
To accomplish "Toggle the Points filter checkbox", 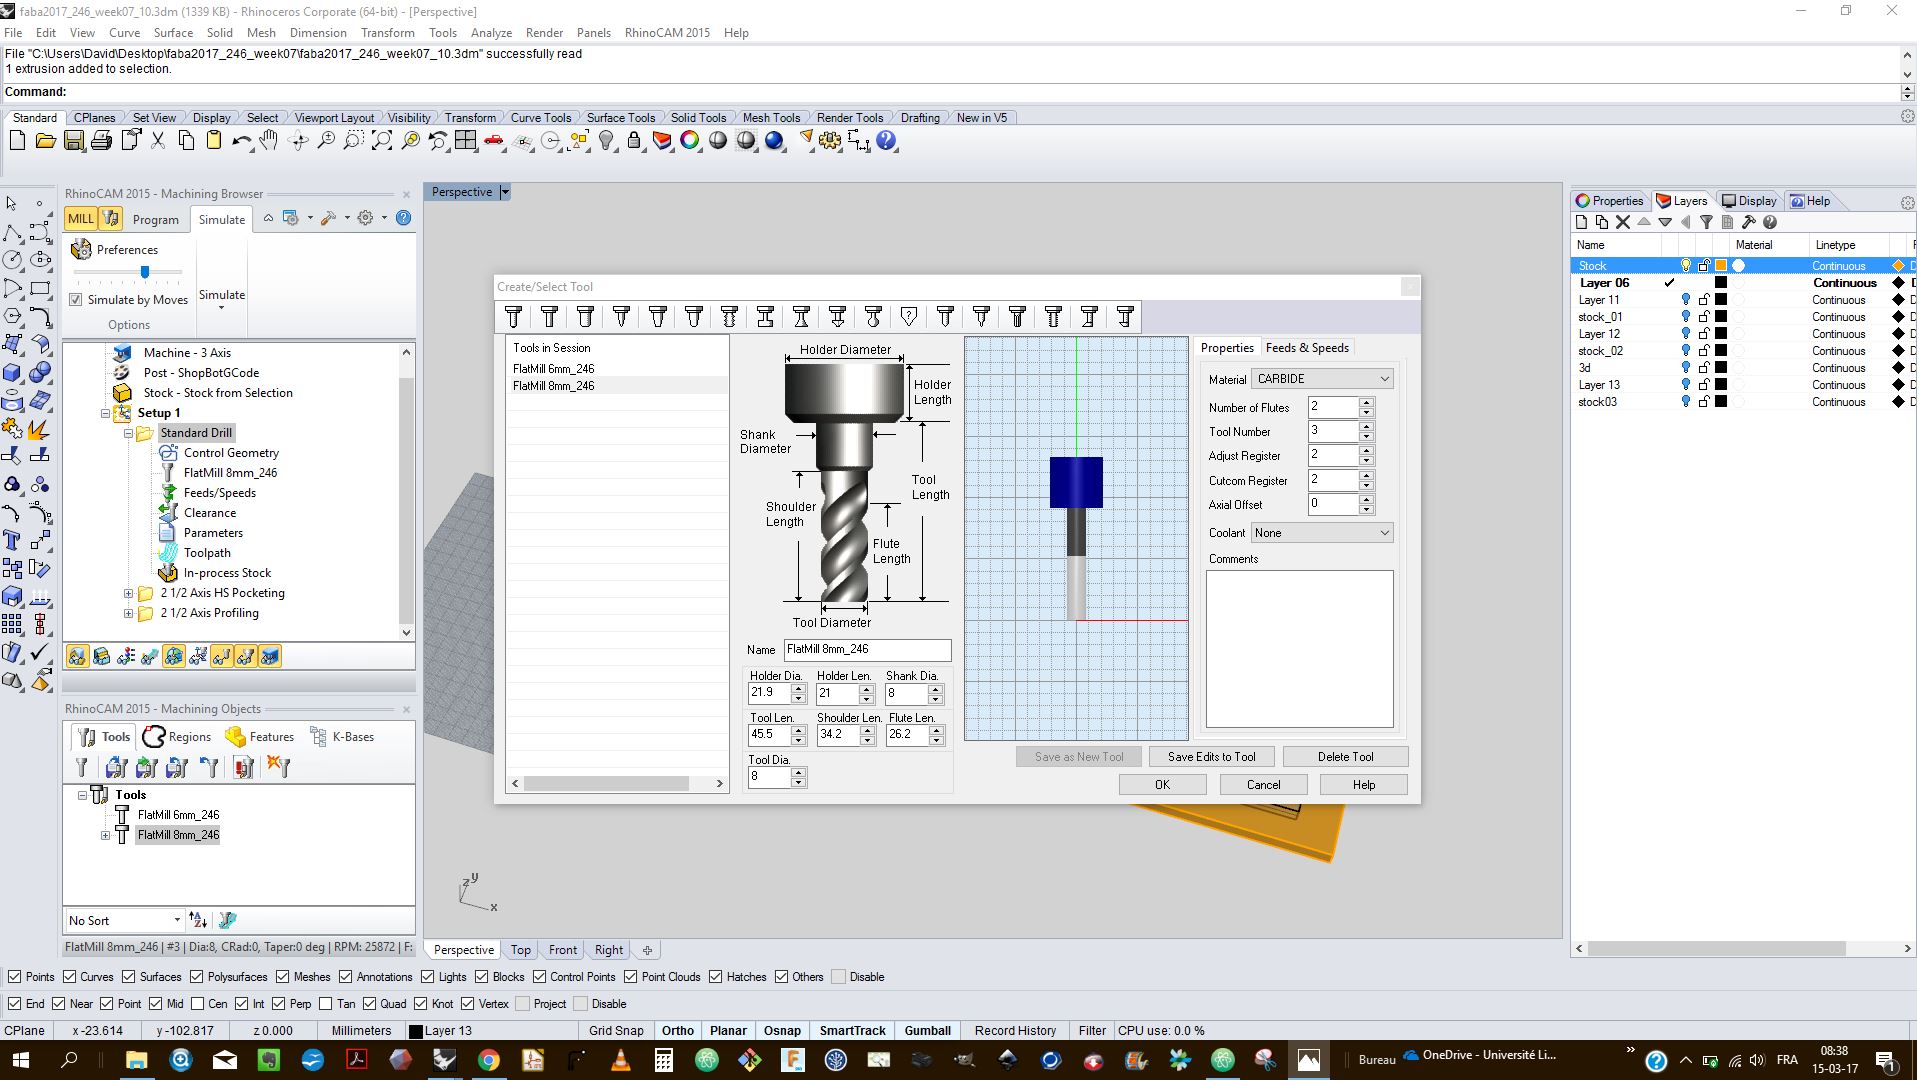I will [x=14, y=977].
